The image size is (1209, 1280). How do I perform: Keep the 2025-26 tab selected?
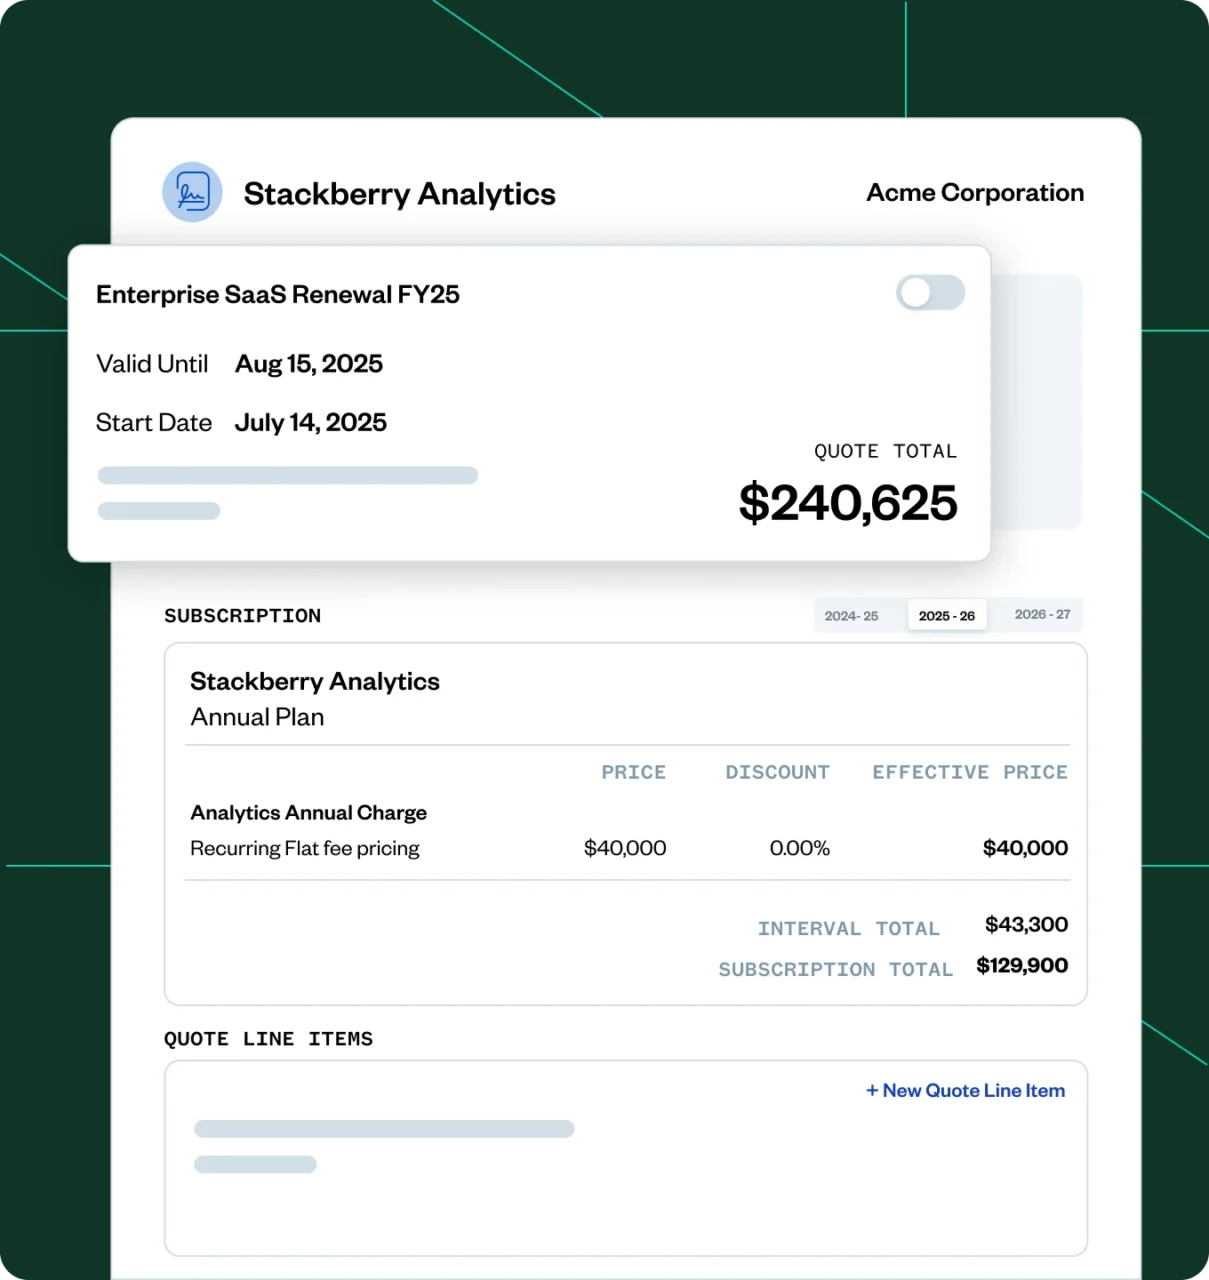[x=946, y=615]
